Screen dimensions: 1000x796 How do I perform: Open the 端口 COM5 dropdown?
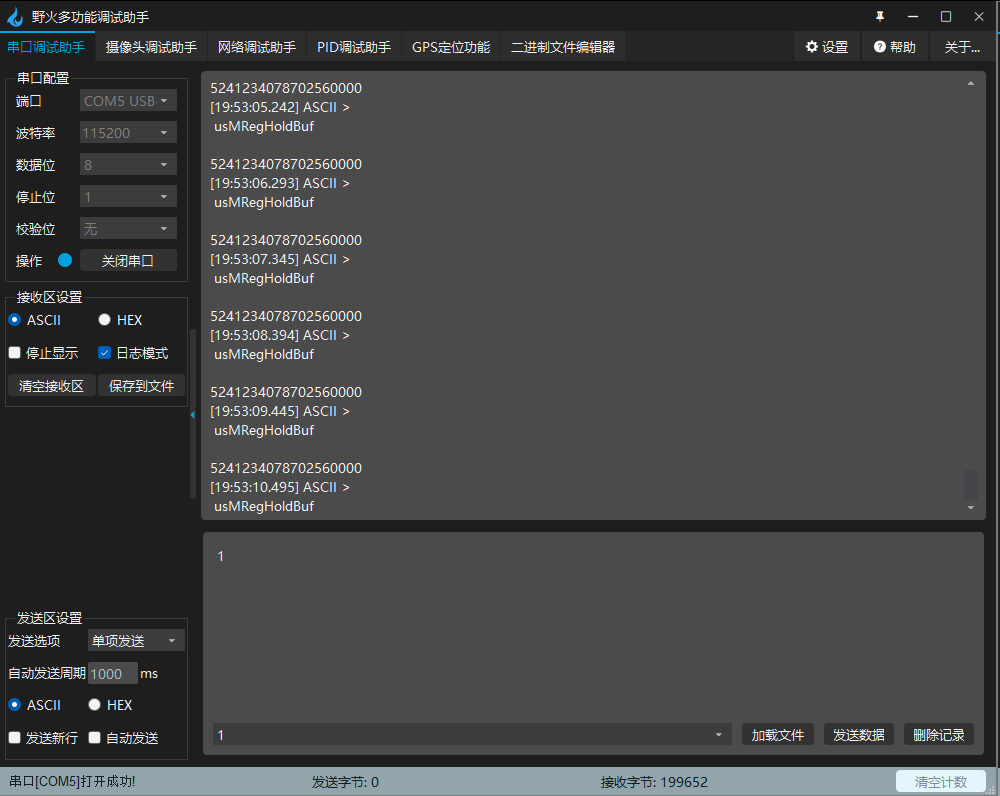click(128, 101)
